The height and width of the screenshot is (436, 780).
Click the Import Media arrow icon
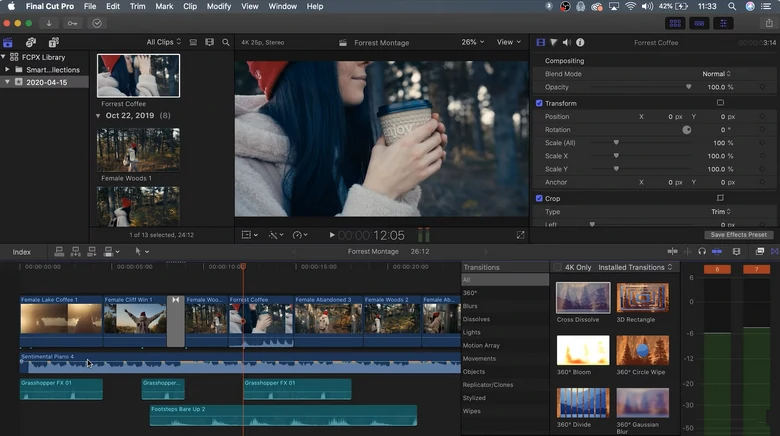[x=49, y=23]
